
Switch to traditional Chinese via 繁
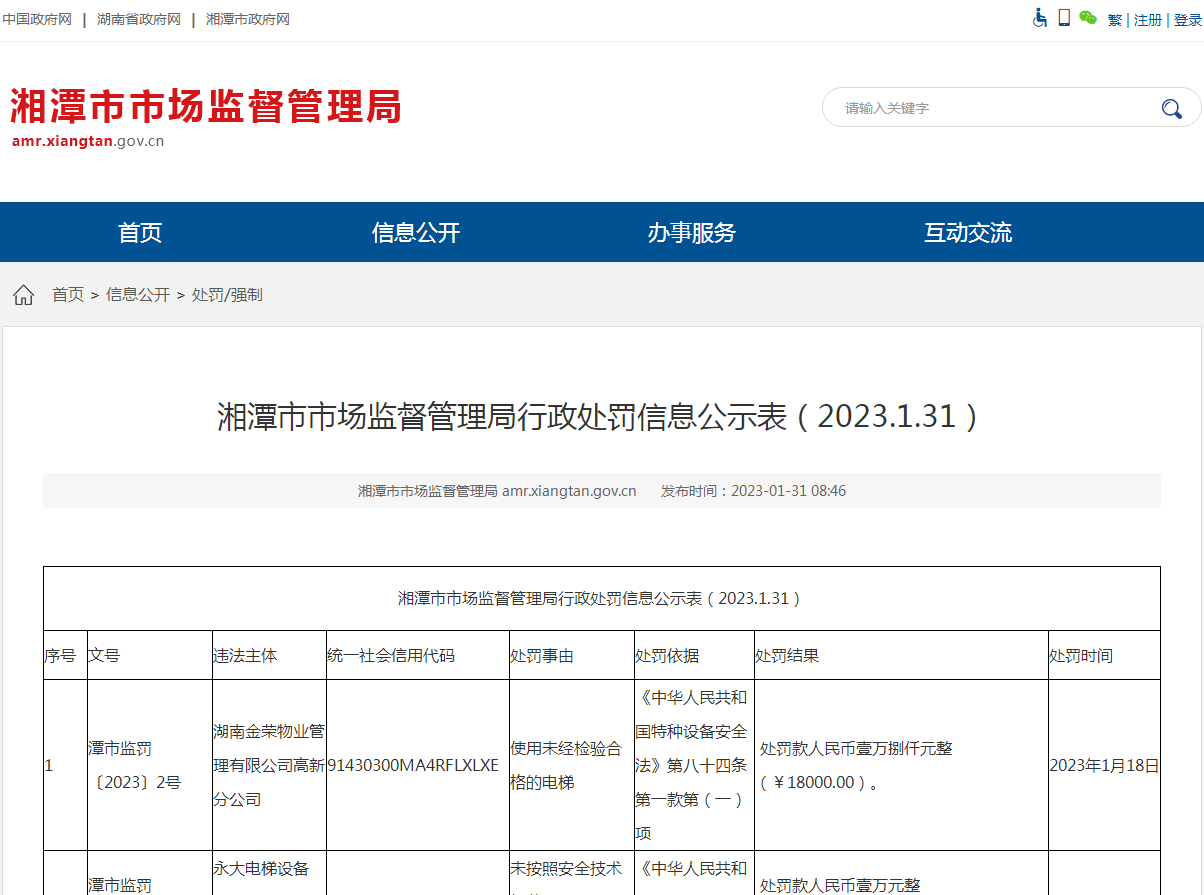[1114, 19]
